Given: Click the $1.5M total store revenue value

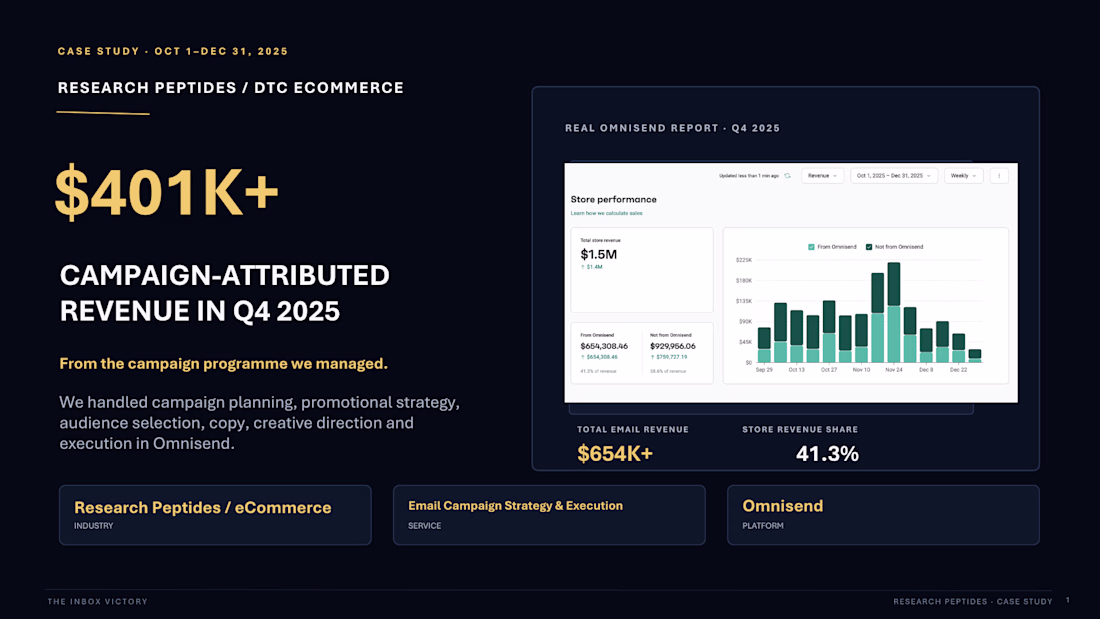Looking at the screenshot, I should (x=598, y=254).
